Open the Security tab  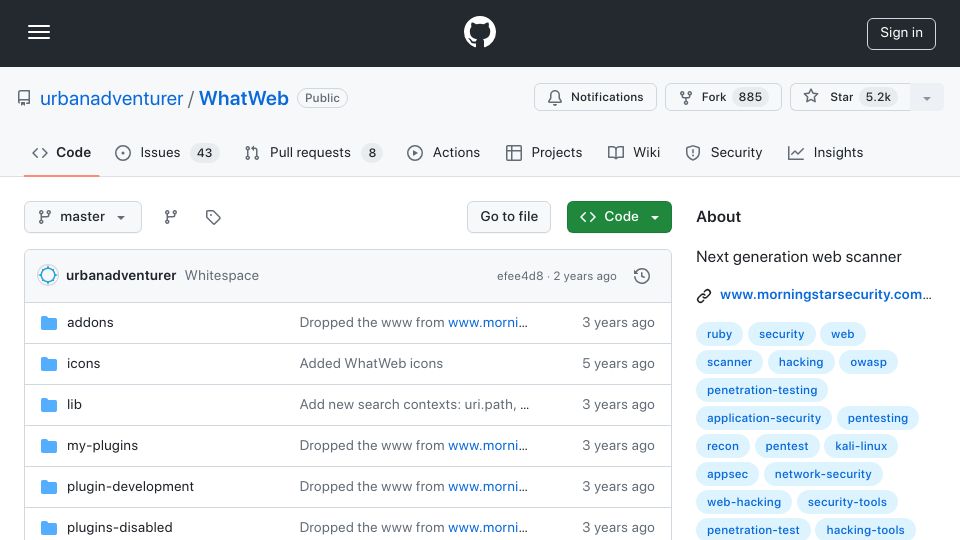click(724, 152)
